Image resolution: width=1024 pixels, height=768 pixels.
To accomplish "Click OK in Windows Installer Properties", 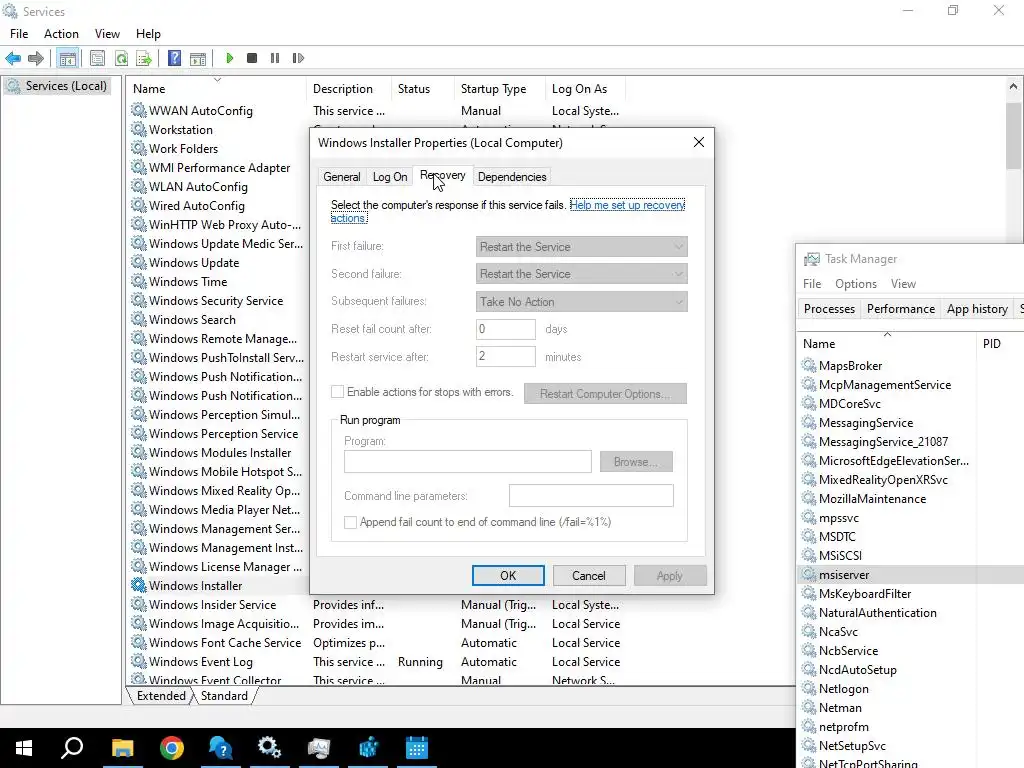I will [x=508, y=575].
